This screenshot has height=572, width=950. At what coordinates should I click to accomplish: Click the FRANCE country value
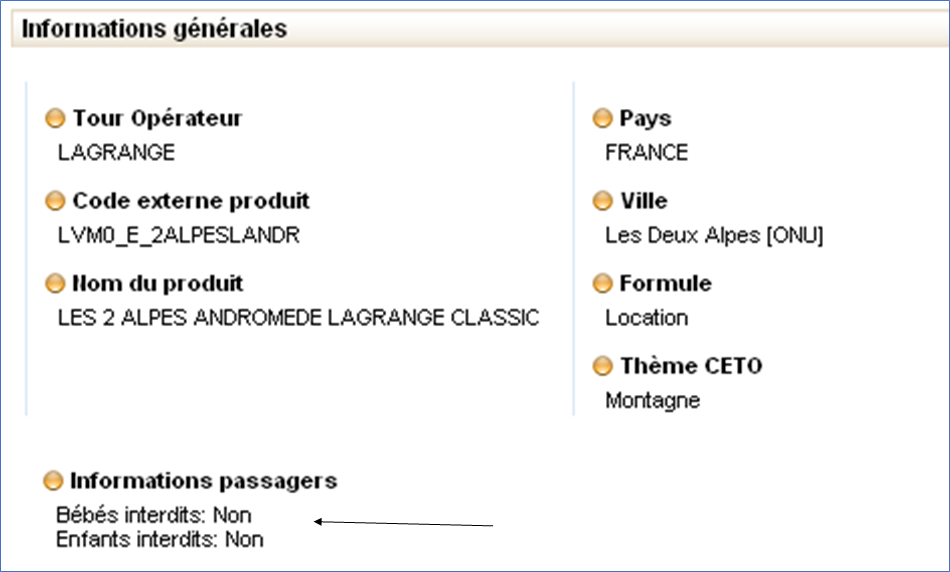click(x=647, y=153)
